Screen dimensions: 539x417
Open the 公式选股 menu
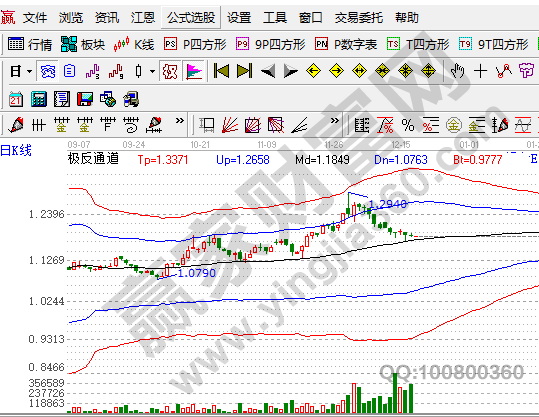[x=191, y=17]
